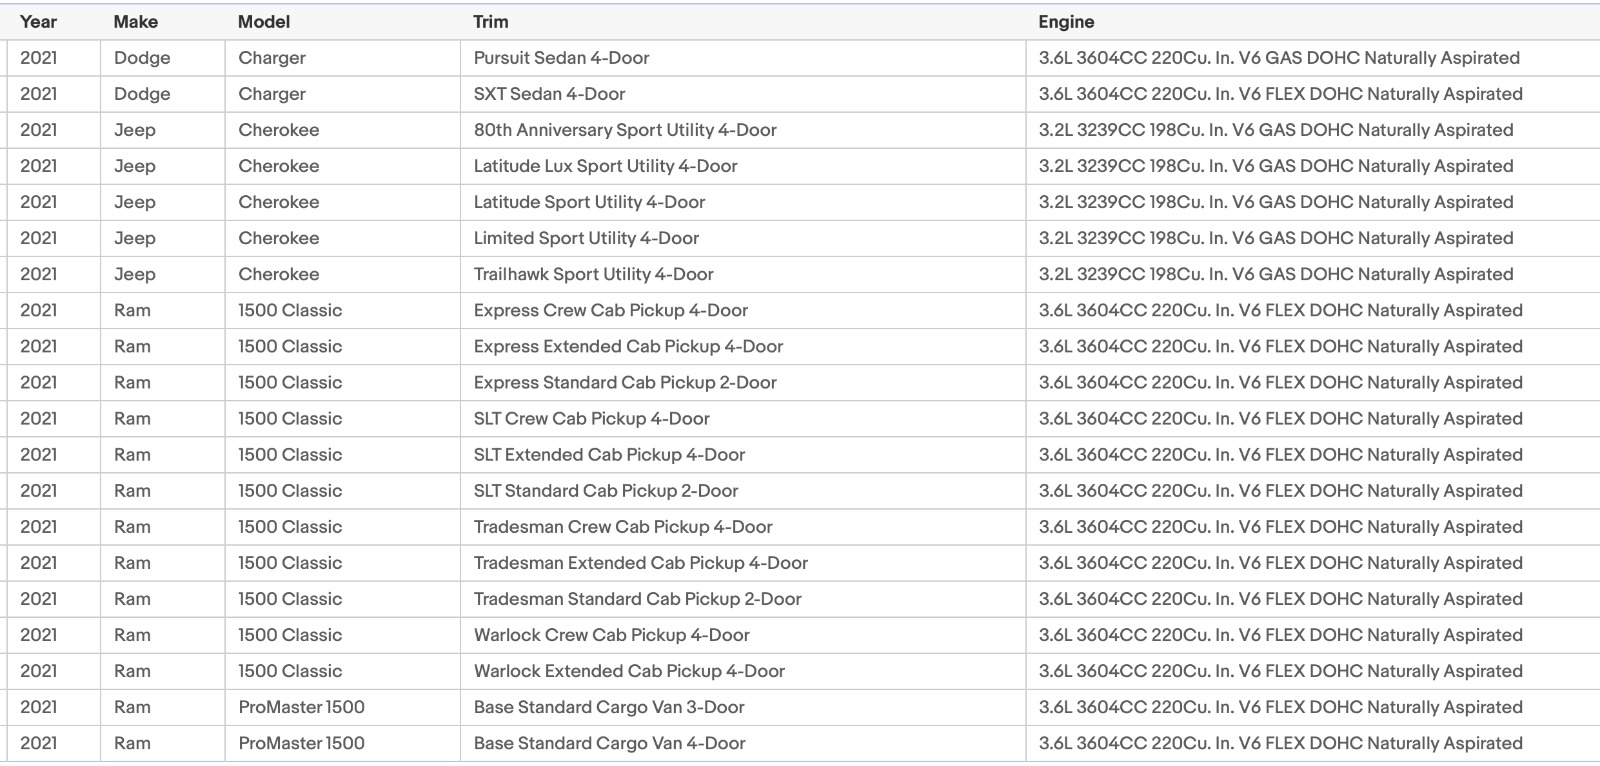The height and width of the screenshot is (766, 1600).
Task: Click 2021 in Warlock Extended Cab row
Action: point(38,670)
